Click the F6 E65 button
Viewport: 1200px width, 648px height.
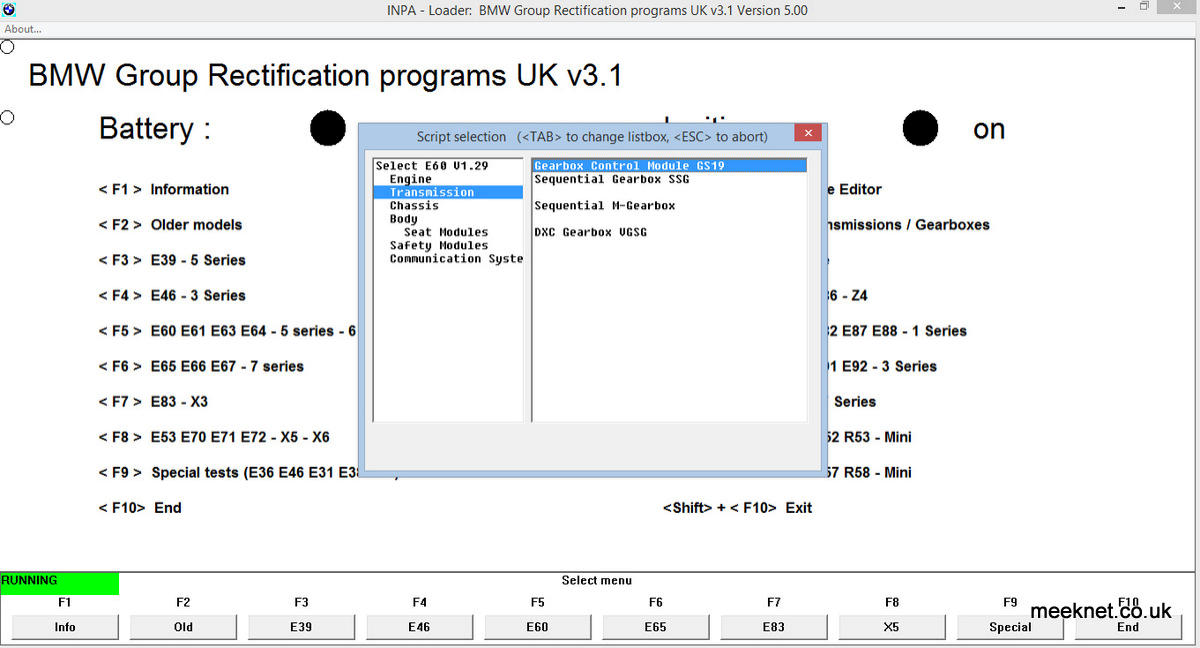655,627
